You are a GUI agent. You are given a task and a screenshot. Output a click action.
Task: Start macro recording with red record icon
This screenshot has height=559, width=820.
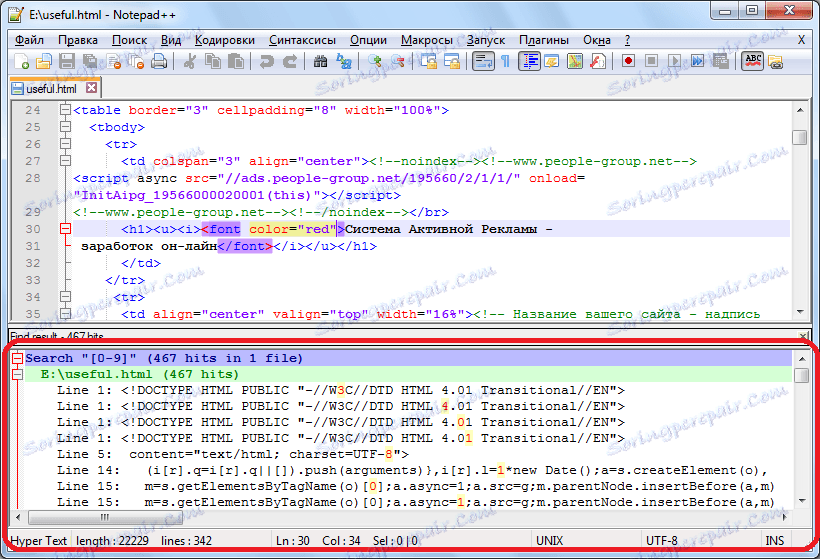click(x=628, y=62)
